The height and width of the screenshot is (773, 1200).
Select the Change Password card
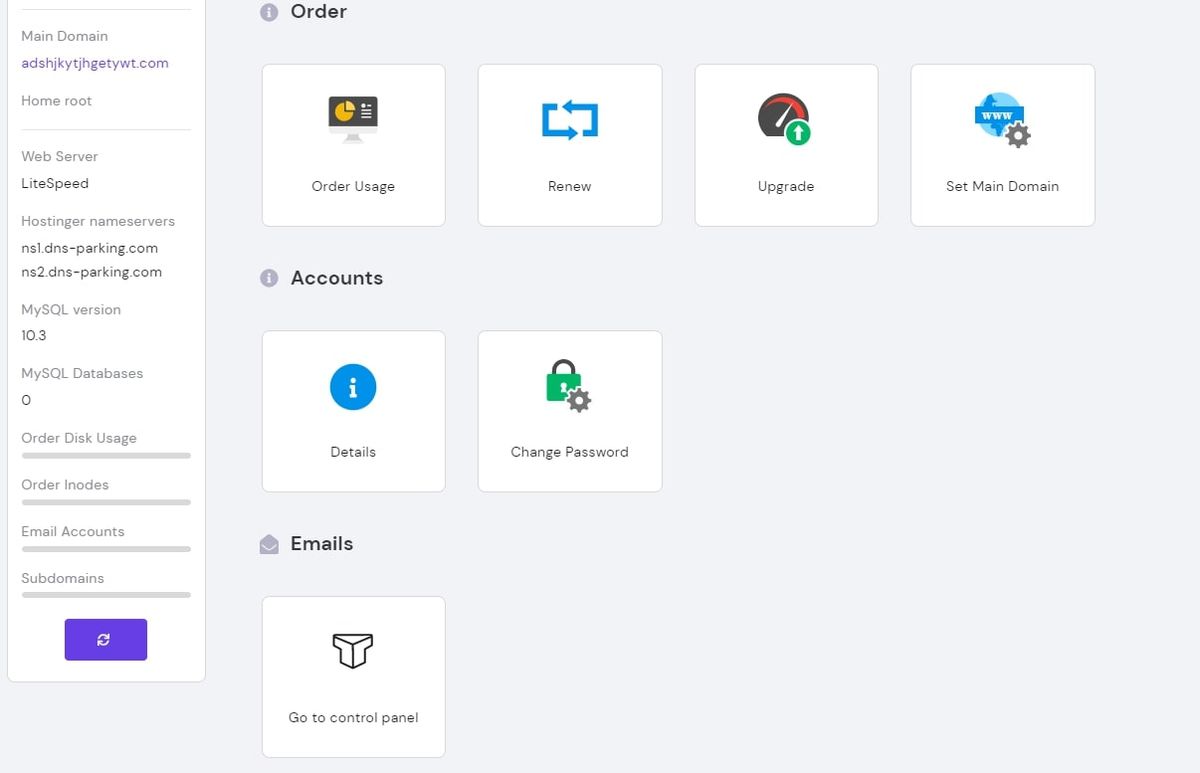click(569, 410)
